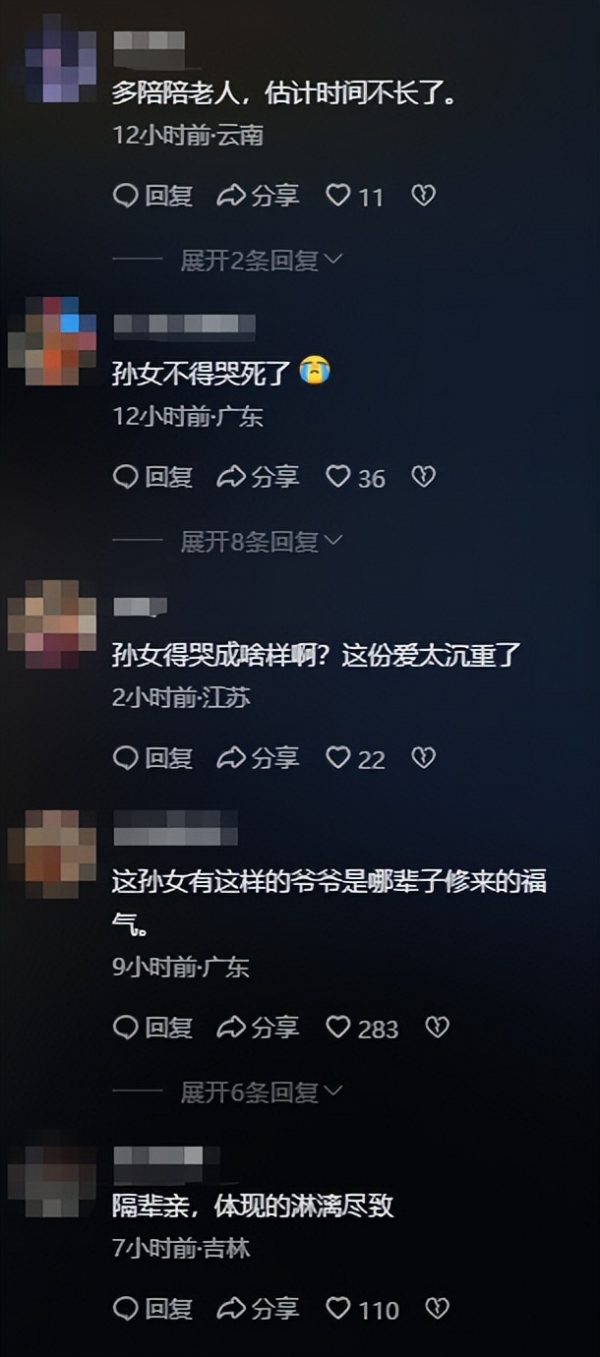Click broken heart beside 283 likes
This screenshot has height=1357, width=600.
click(437, 1027)
